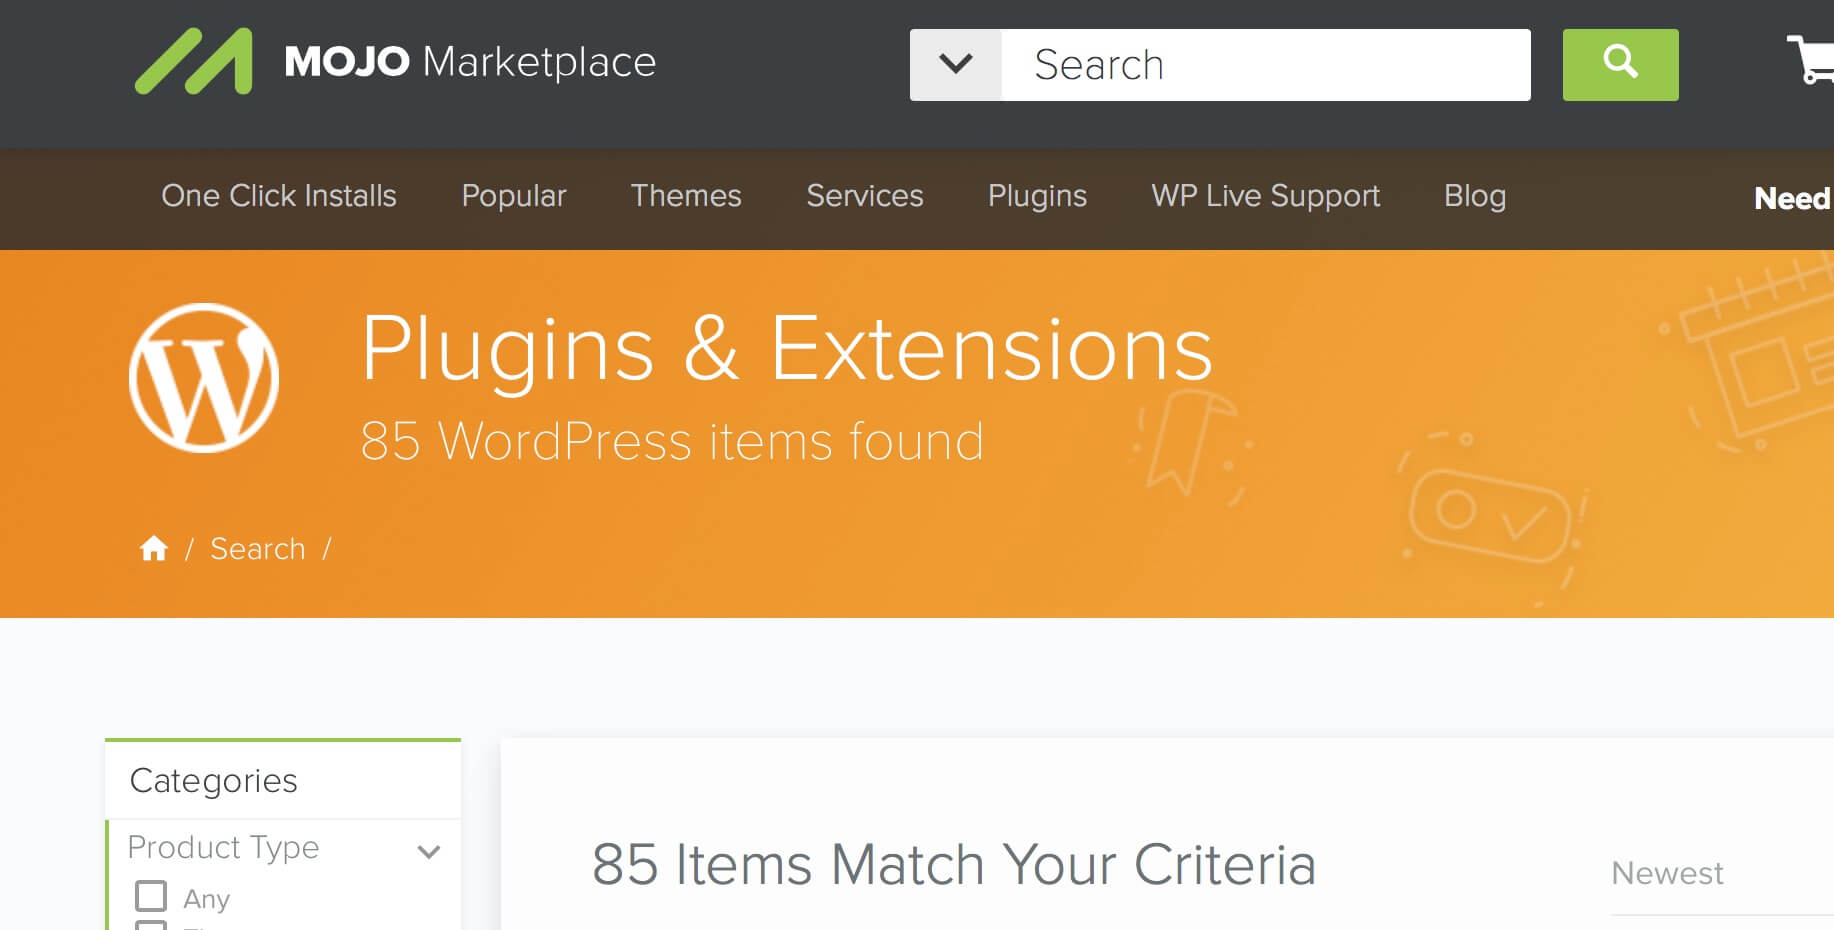
Task: Open the Newest sort dropdown
Action: point(1720,873)
